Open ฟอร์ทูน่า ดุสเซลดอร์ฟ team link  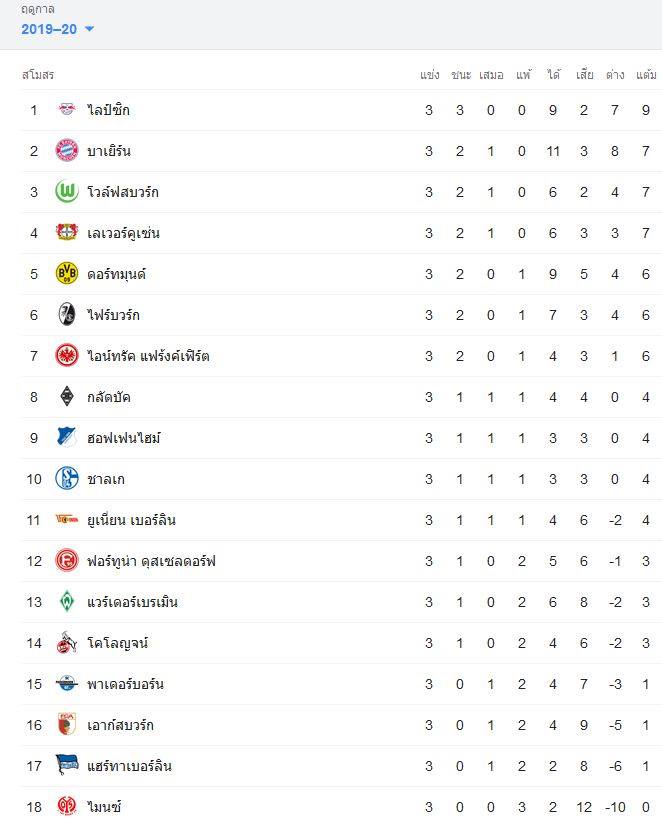tap(151, 561)
